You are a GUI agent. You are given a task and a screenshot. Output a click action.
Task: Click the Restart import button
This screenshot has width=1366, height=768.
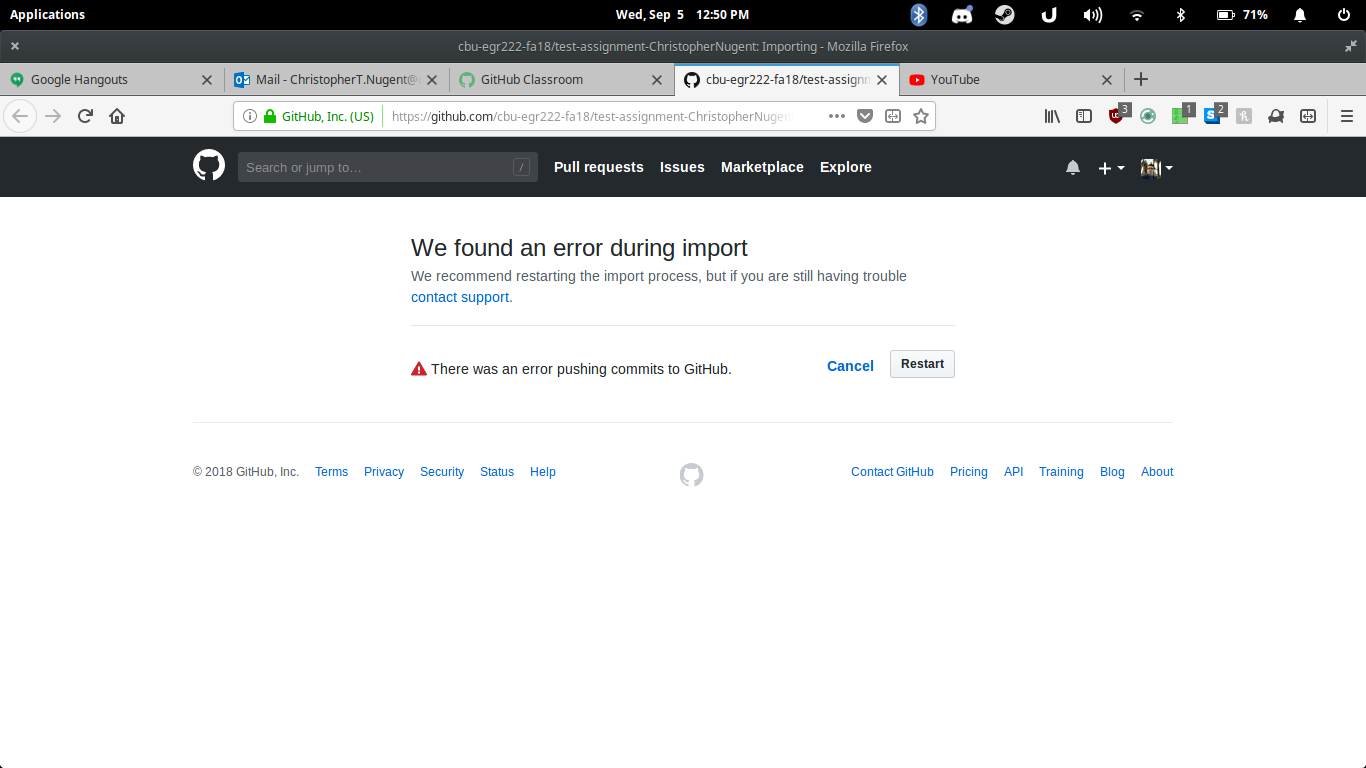click(x=922, y=364)
